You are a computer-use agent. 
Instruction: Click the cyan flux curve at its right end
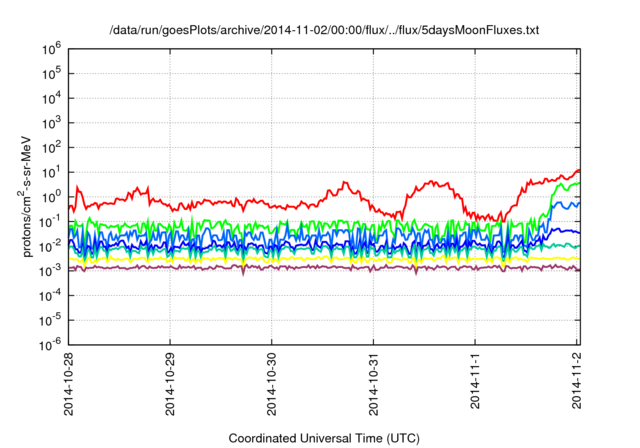577,246
